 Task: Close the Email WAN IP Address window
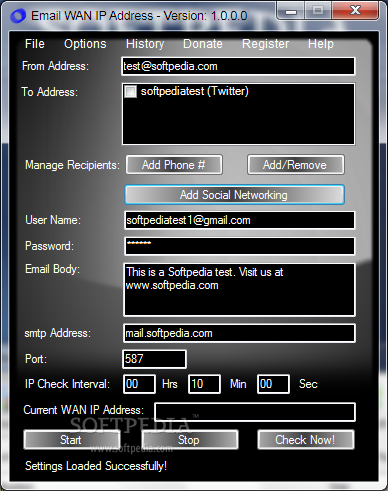355,11
